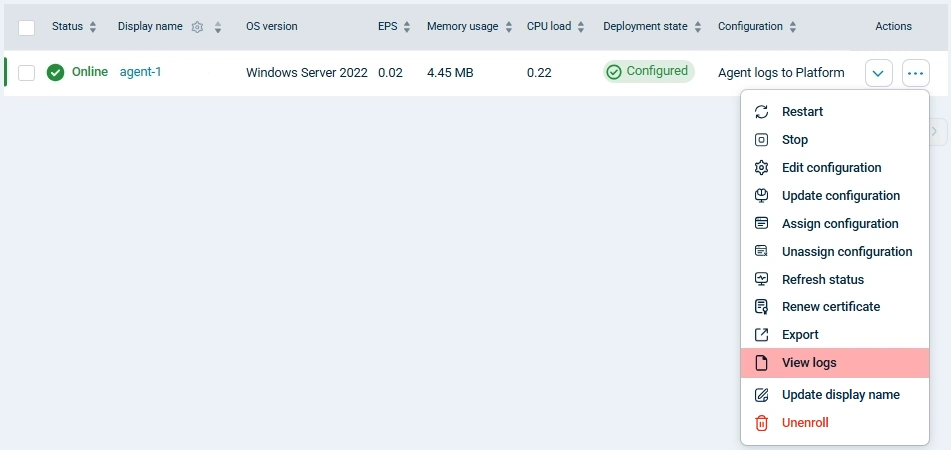This screenshot has width=951, height=450.
Task: Click the View logs document icon
Action: 761,363
